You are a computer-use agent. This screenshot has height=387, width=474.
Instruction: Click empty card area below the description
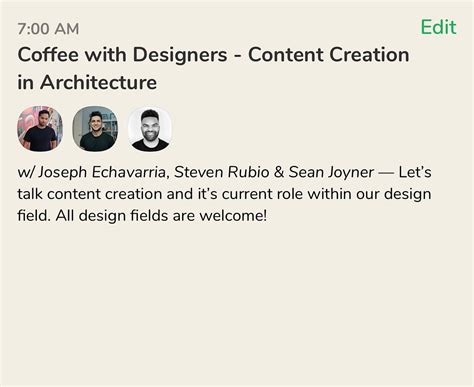tap(237, 300)
